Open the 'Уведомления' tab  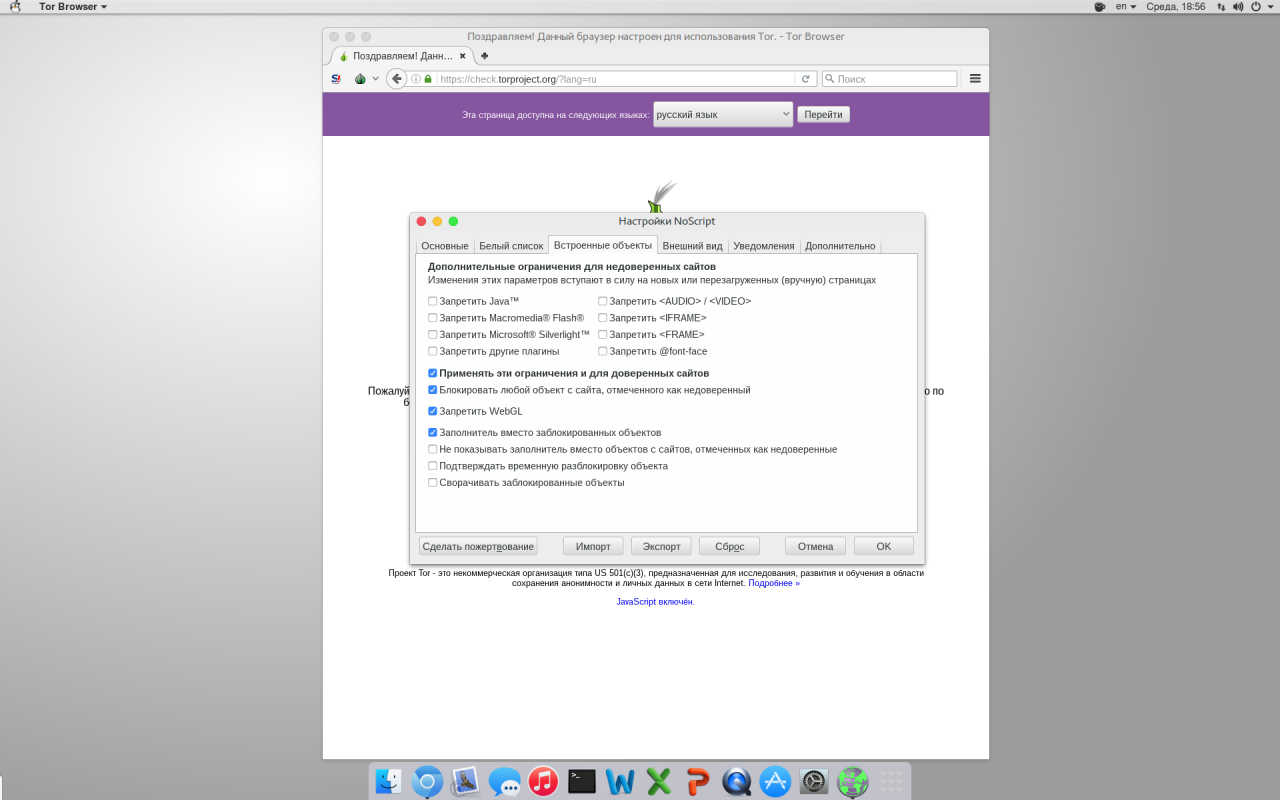coord(764,246)
